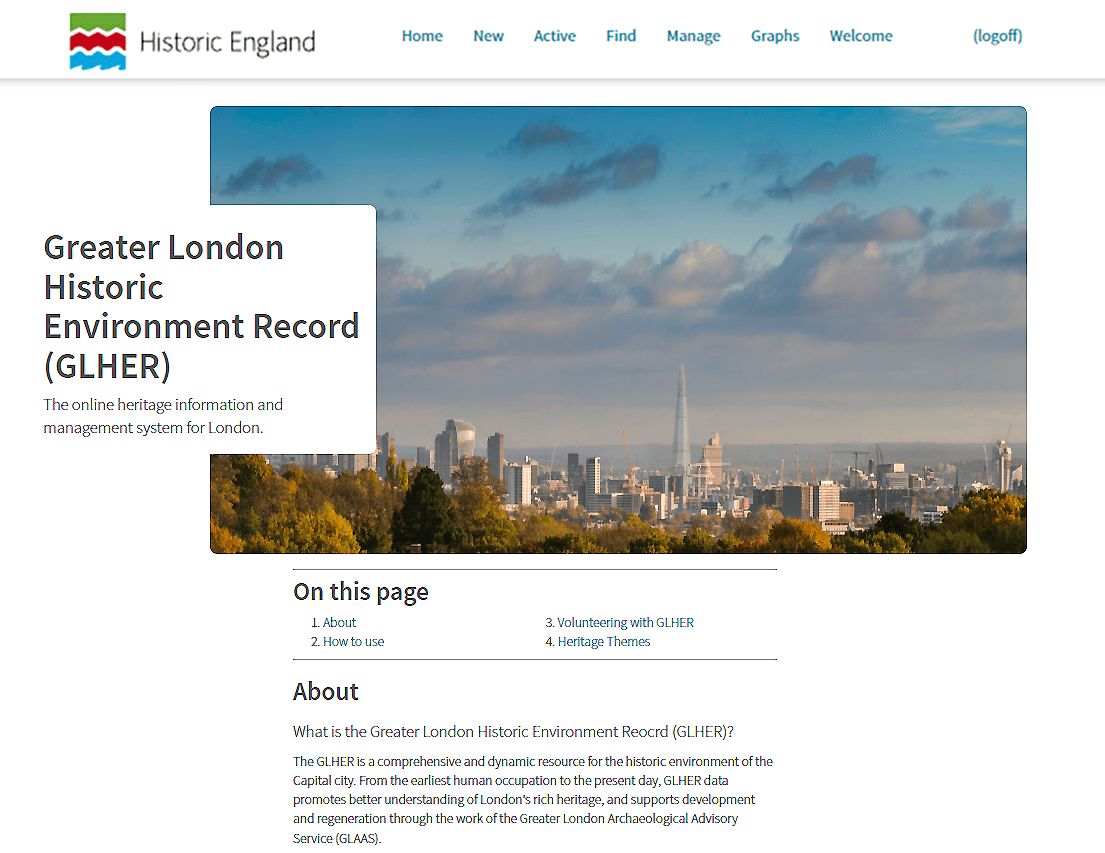Go to the Graphs menu item

775,36
